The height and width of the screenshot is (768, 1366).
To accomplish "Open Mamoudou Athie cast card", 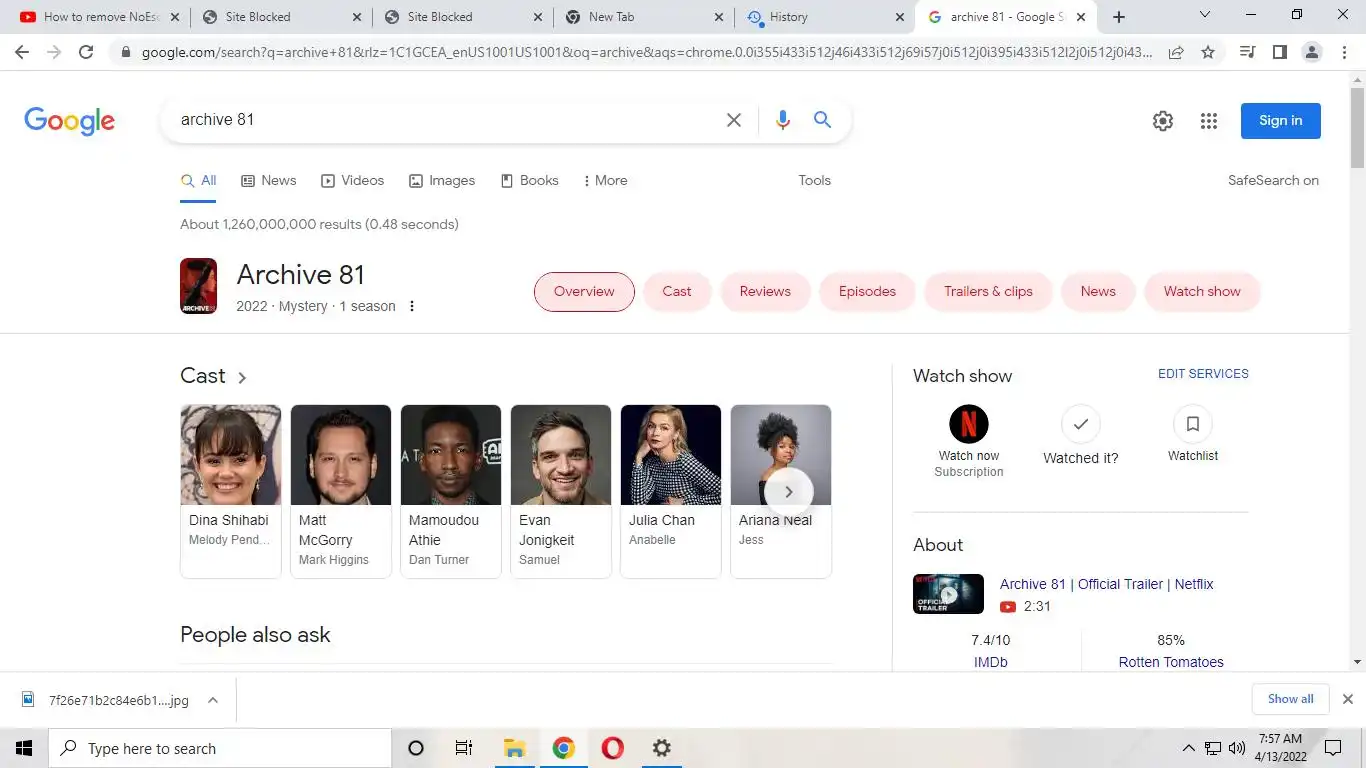I will click(451, 491).
